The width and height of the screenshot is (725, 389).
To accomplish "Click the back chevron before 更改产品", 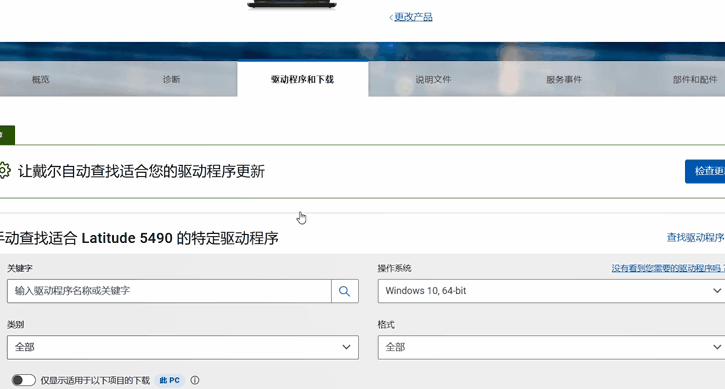I will [391, 18].
